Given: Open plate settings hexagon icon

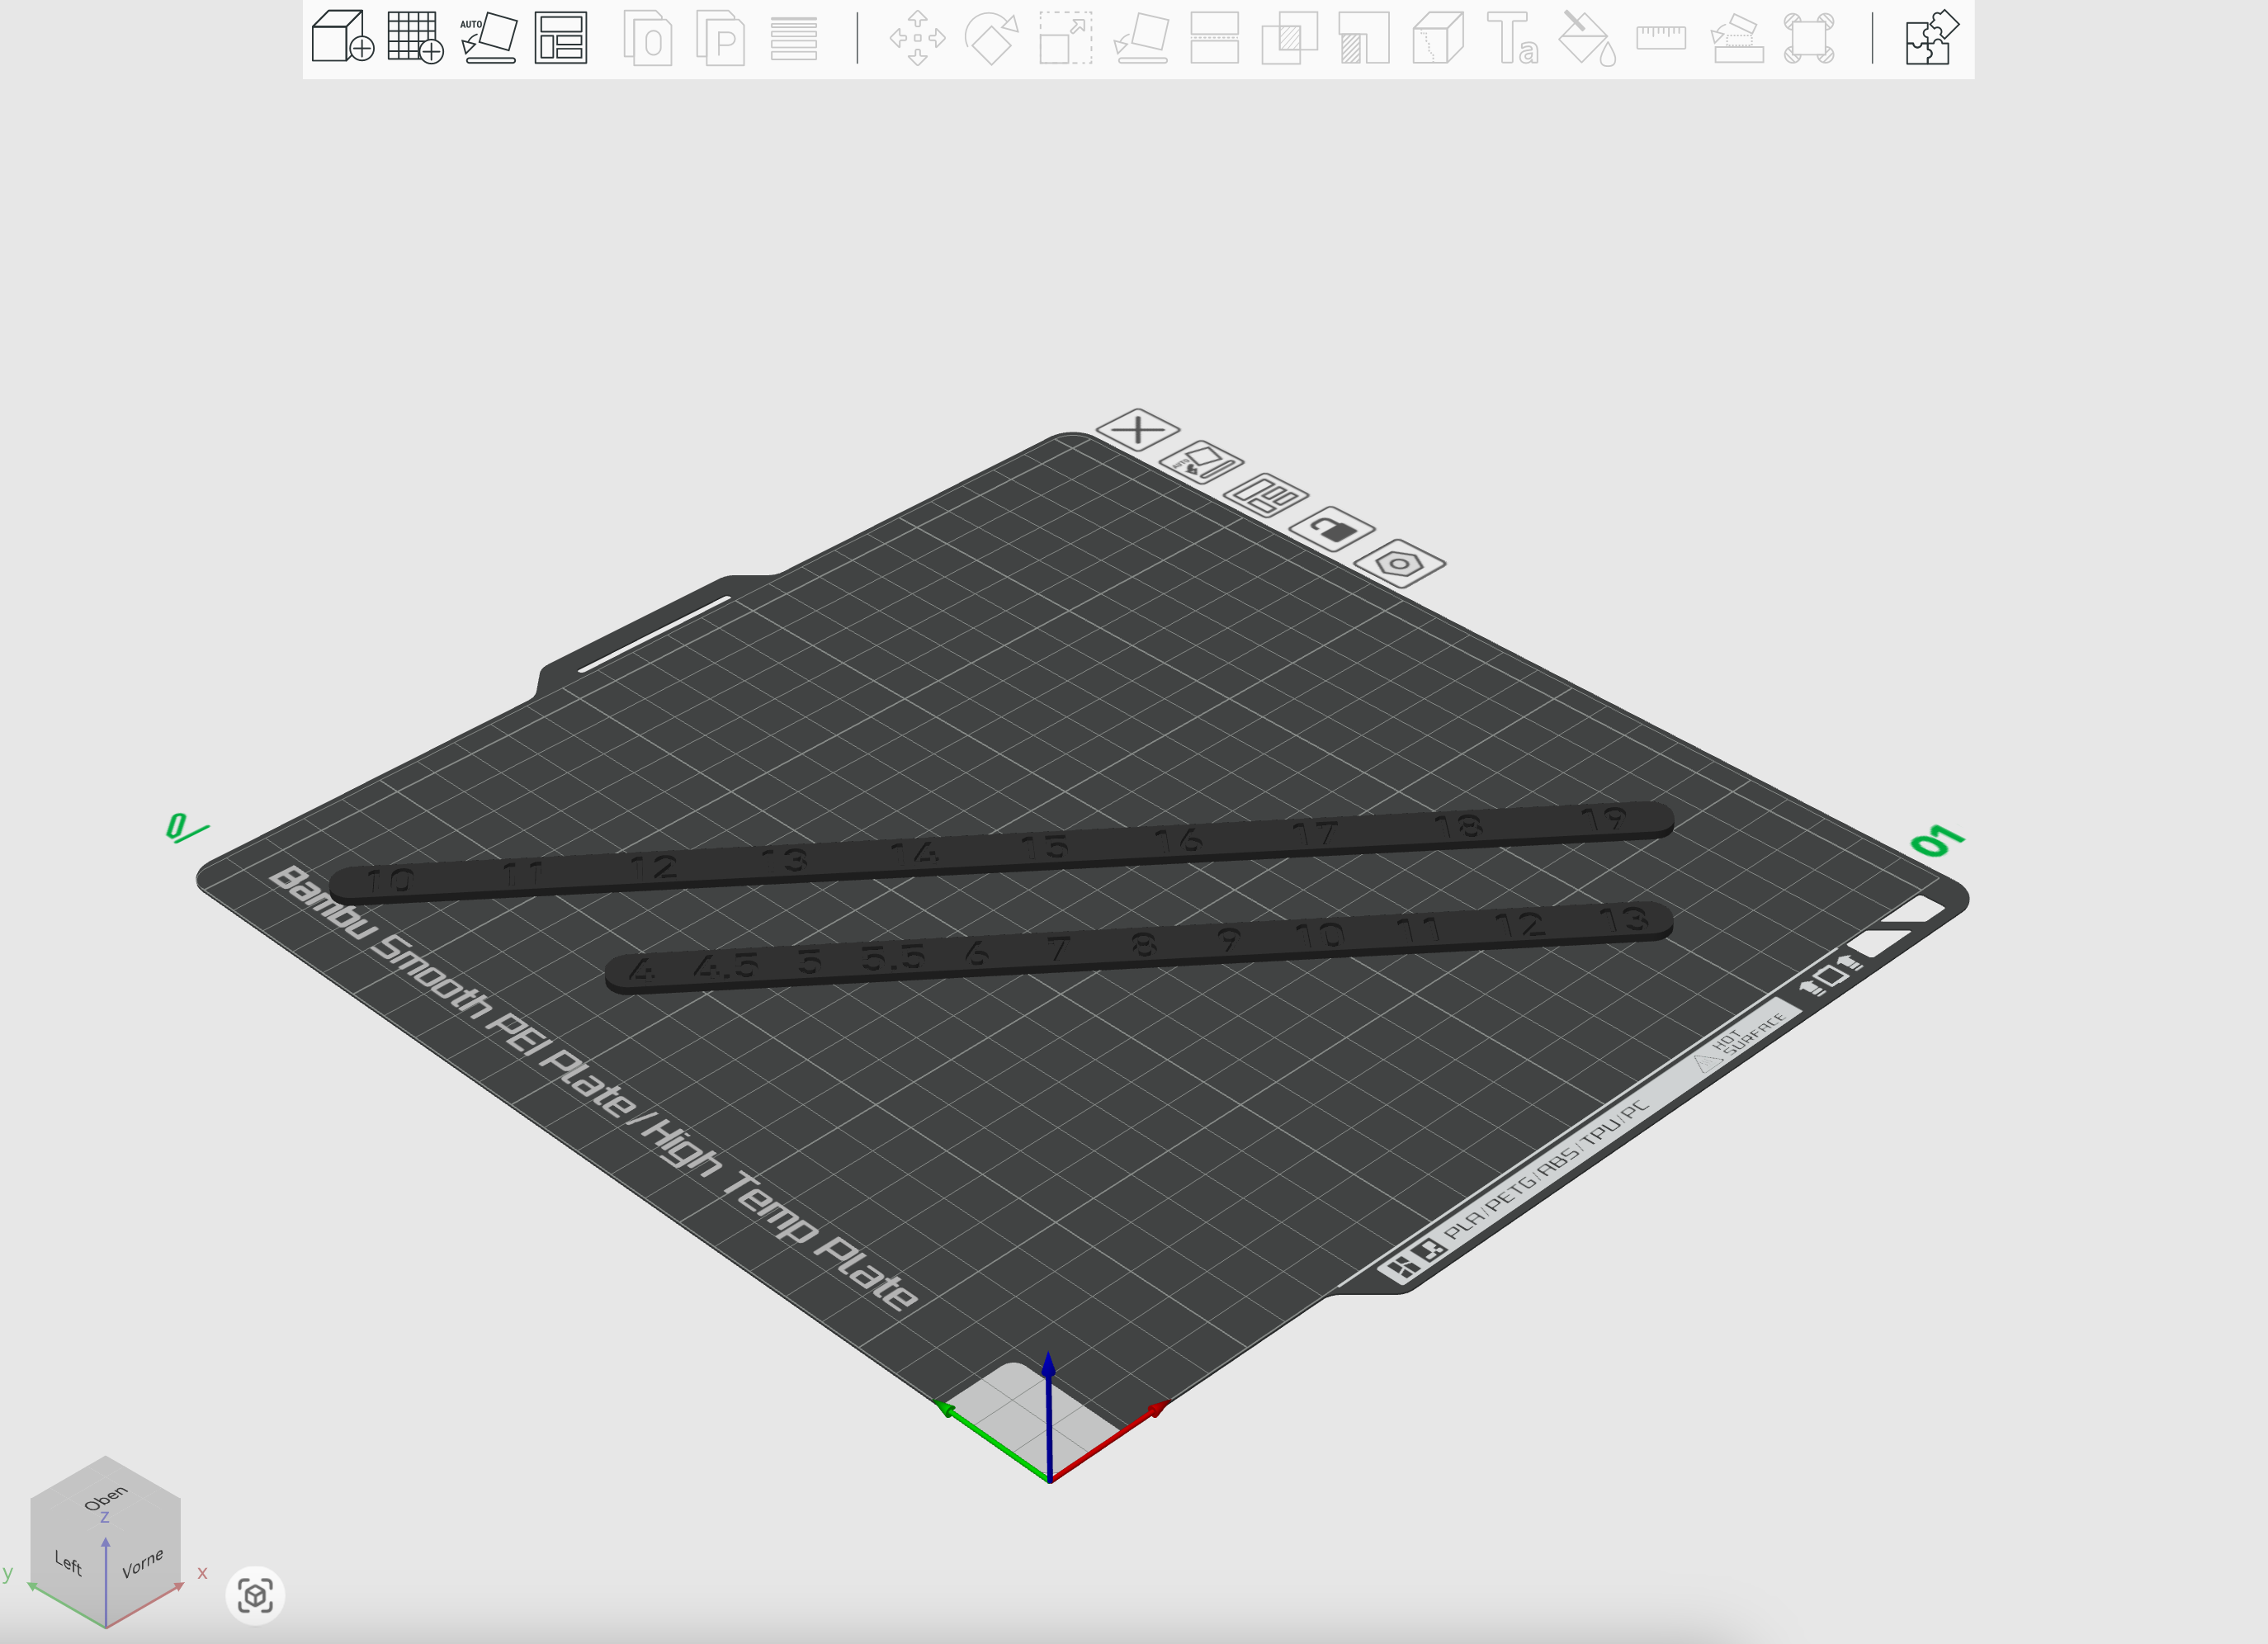Looking at the screenshot, I should (1399, 563).
